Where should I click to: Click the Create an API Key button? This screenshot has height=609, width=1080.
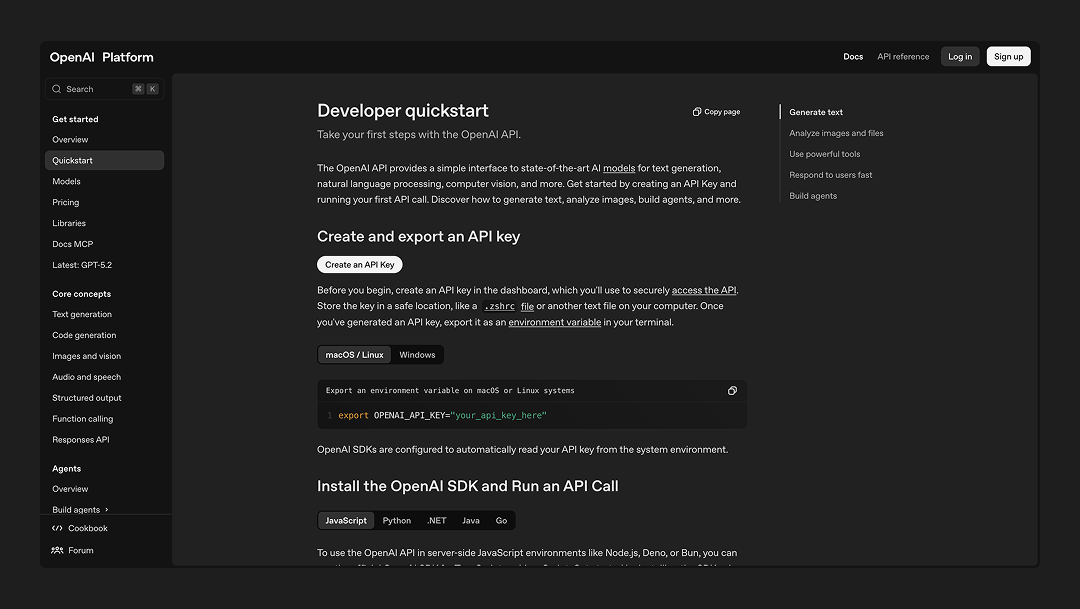coord(360,265)
